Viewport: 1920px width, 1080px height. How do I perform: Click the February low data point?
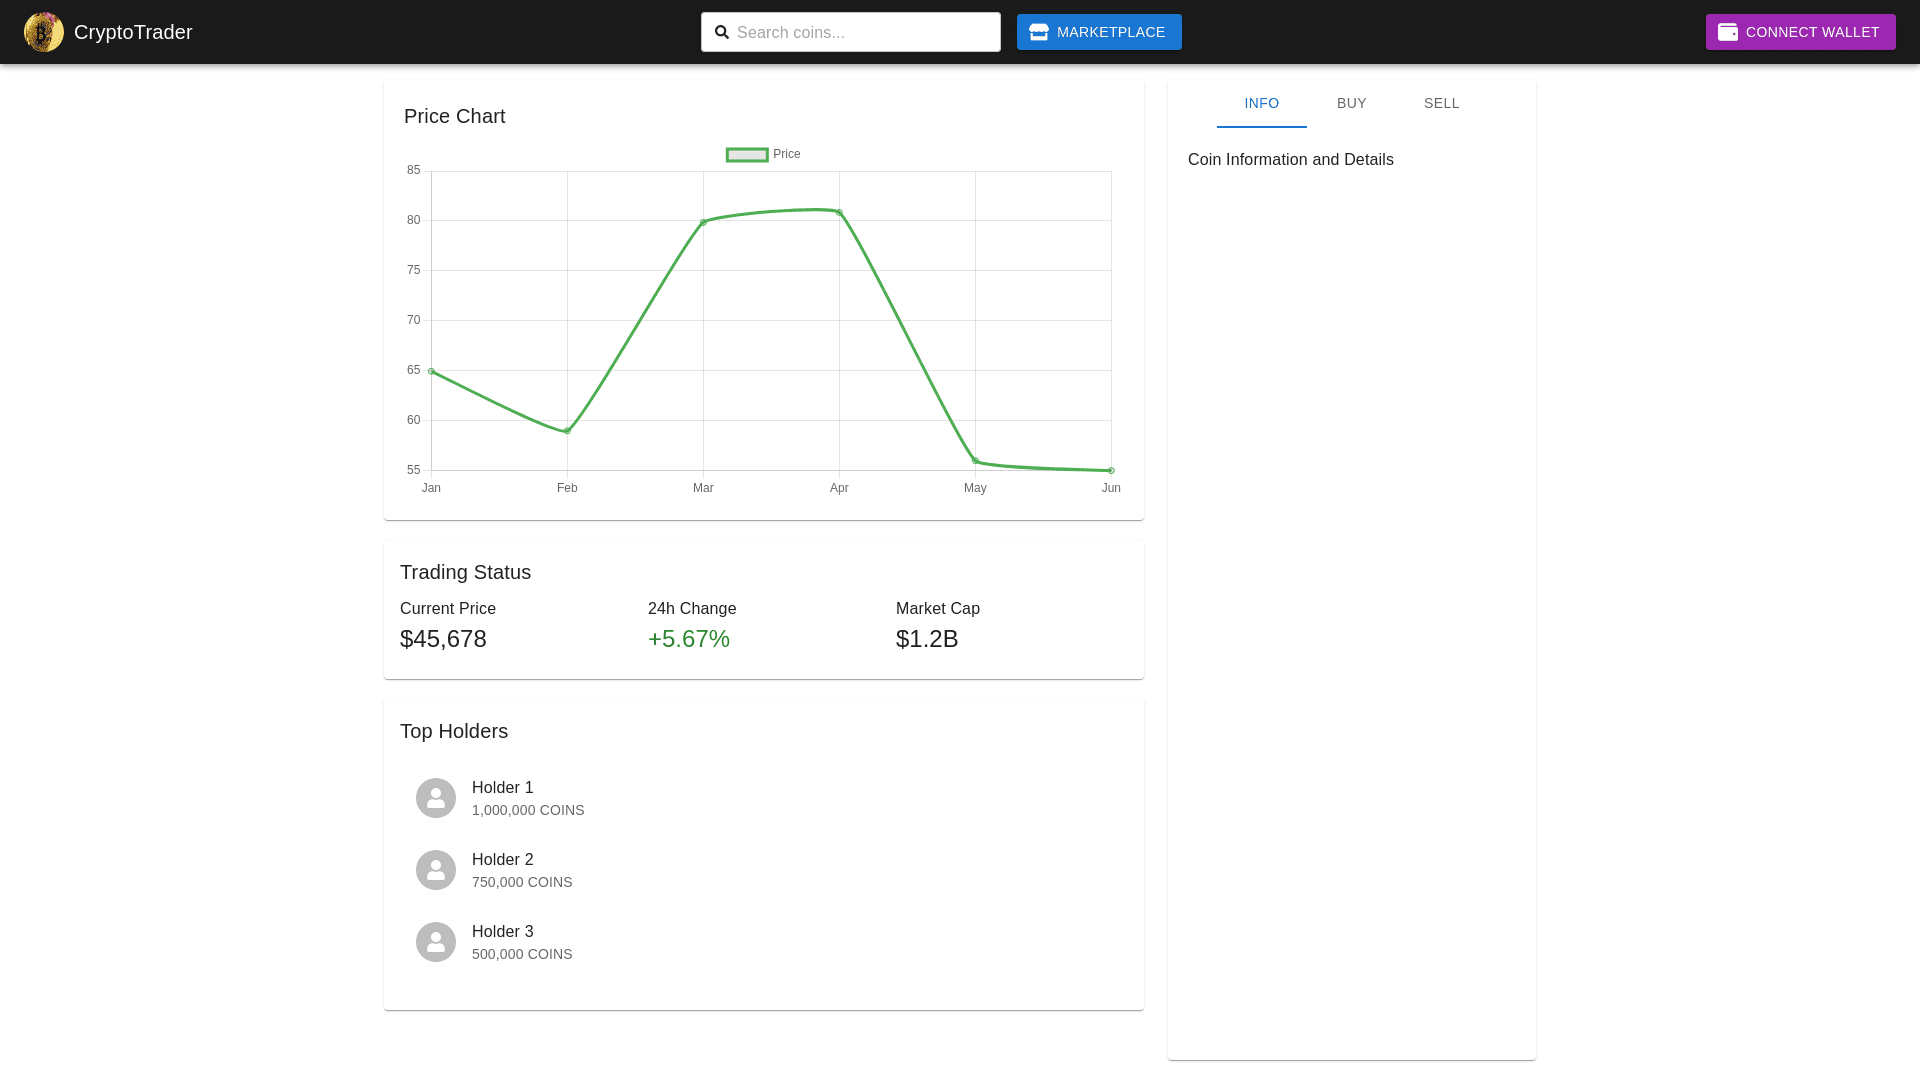(567, 431)
